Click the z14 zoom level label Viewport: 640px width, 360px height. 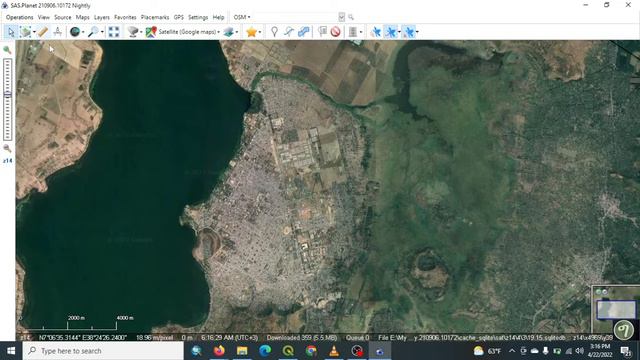pos(7,161)
